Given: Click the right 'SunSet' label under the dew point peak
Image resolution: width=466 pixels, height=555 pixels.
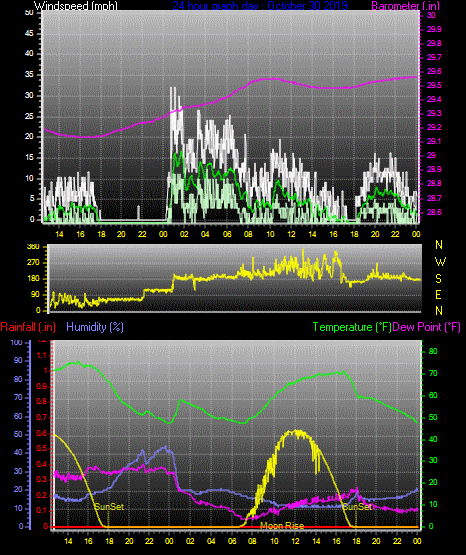Looking at the screenshot, I should (x=357, y=507).
